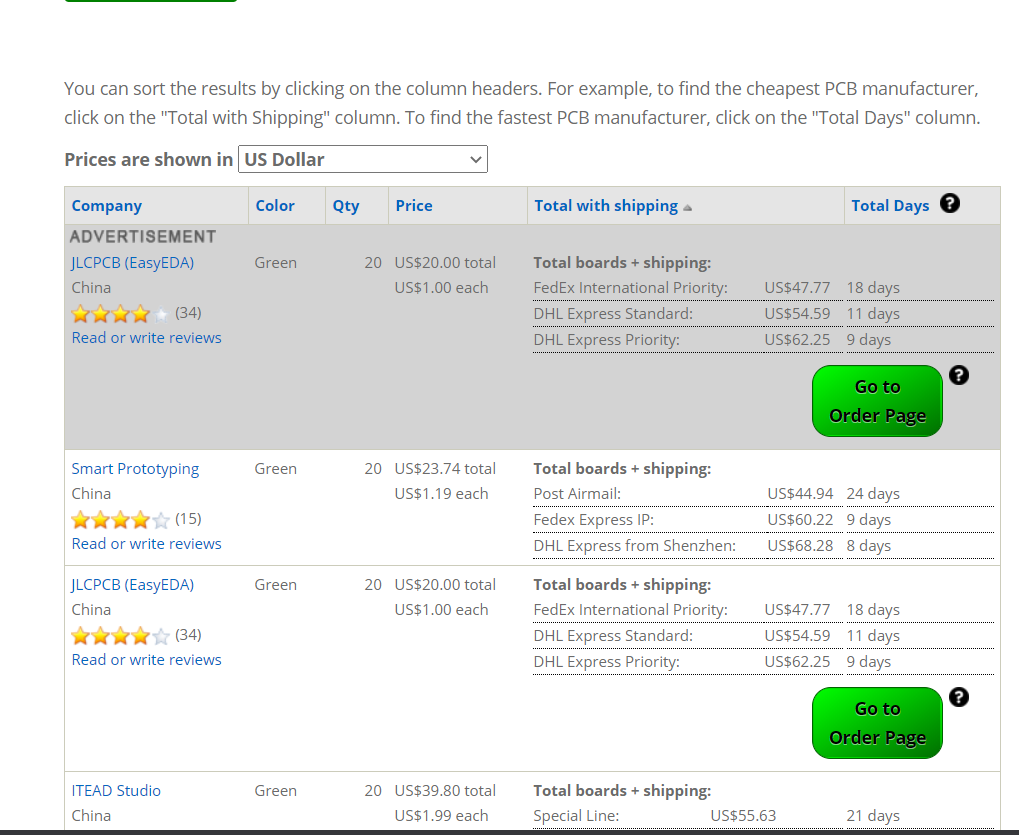Click the 8 days delivery value
Image resolution: width=1019 pixels, height=835 pixels.
(x=868, y=546)
